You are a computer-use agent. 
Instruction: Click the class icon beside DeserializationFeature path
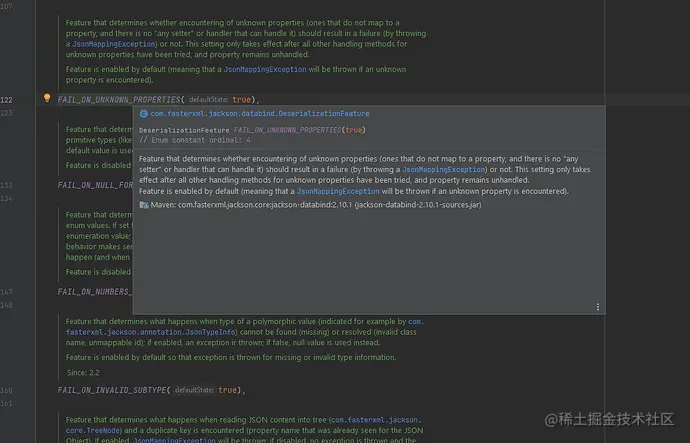(143, 113)
